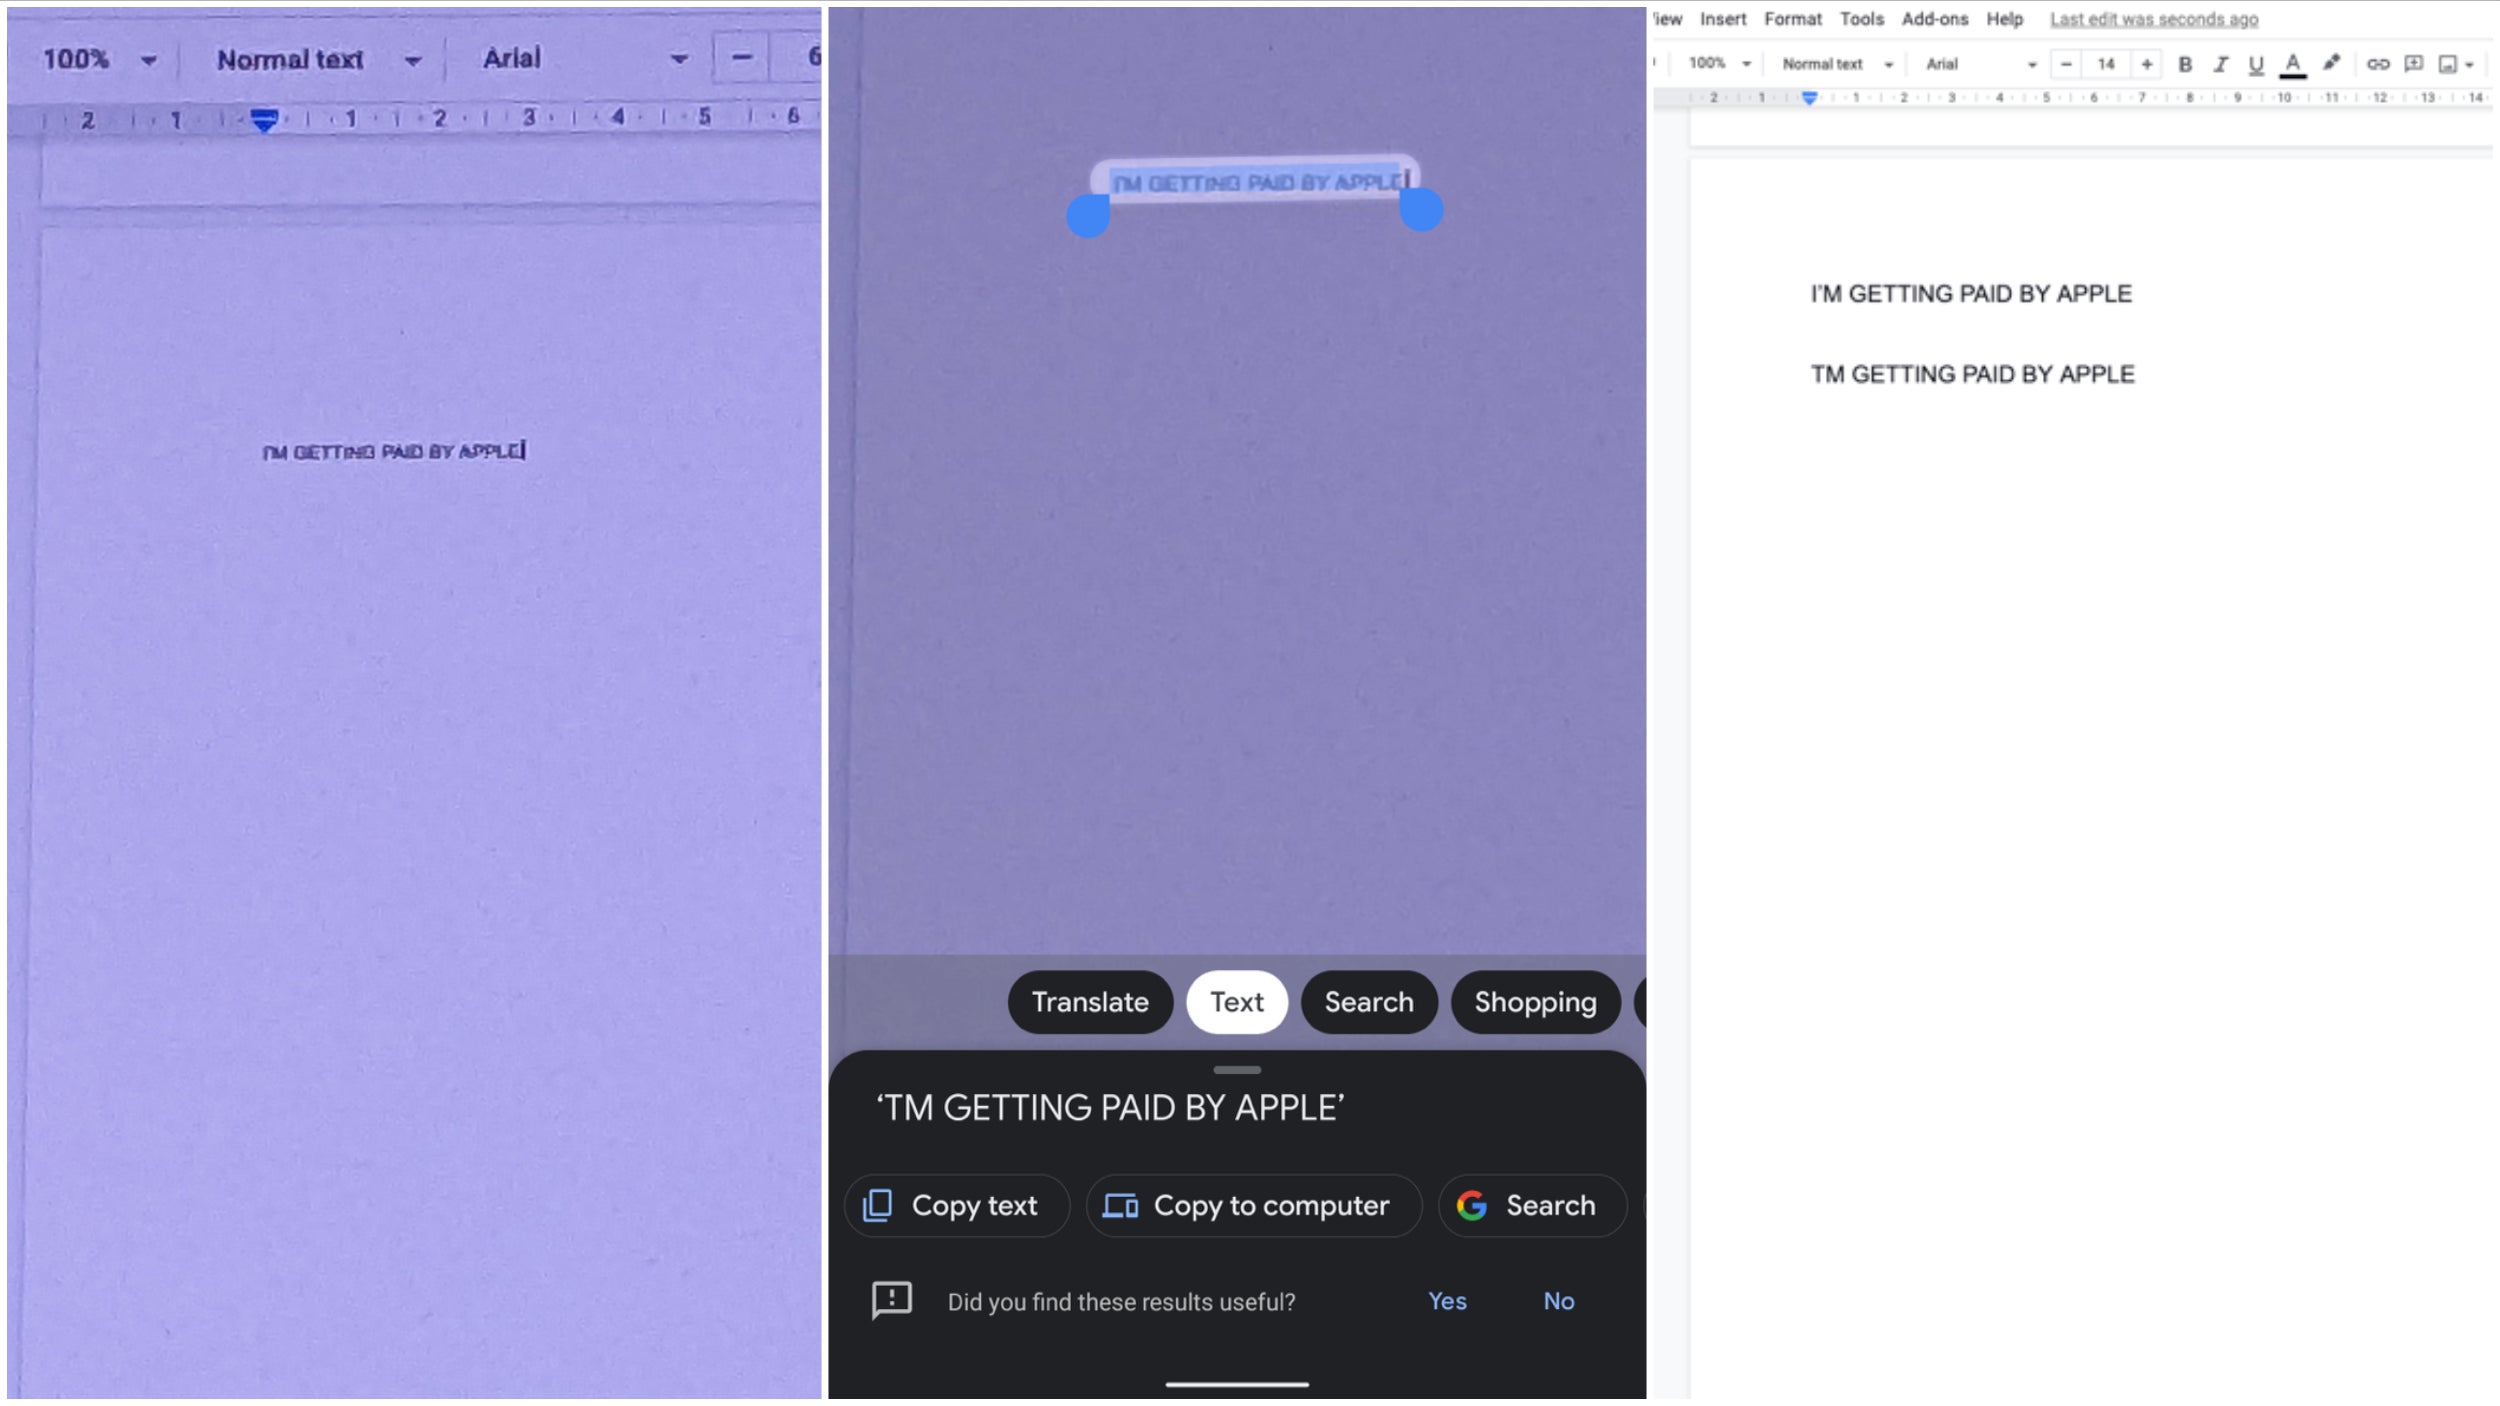Click the insert link icon
This screenshot has width=2500, height=1406.
coord(2378,64)
